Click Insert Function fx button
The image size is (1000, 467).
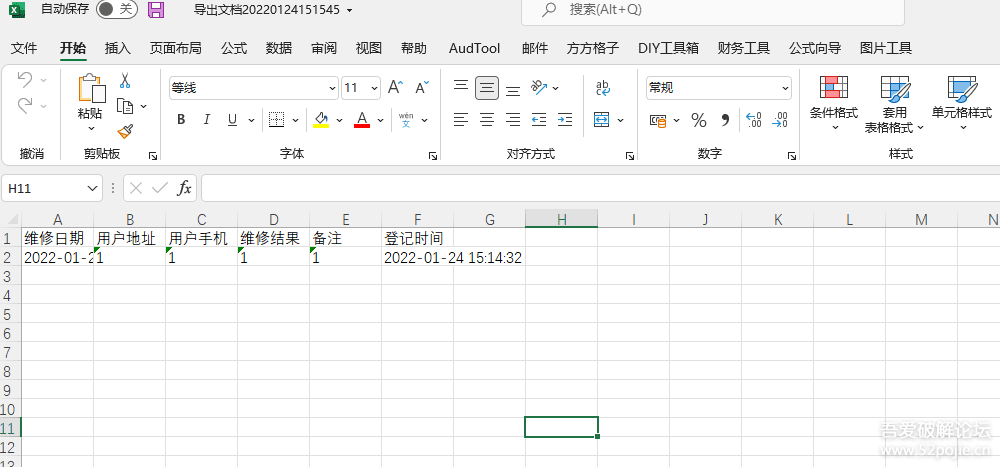(x=184, y=188)
